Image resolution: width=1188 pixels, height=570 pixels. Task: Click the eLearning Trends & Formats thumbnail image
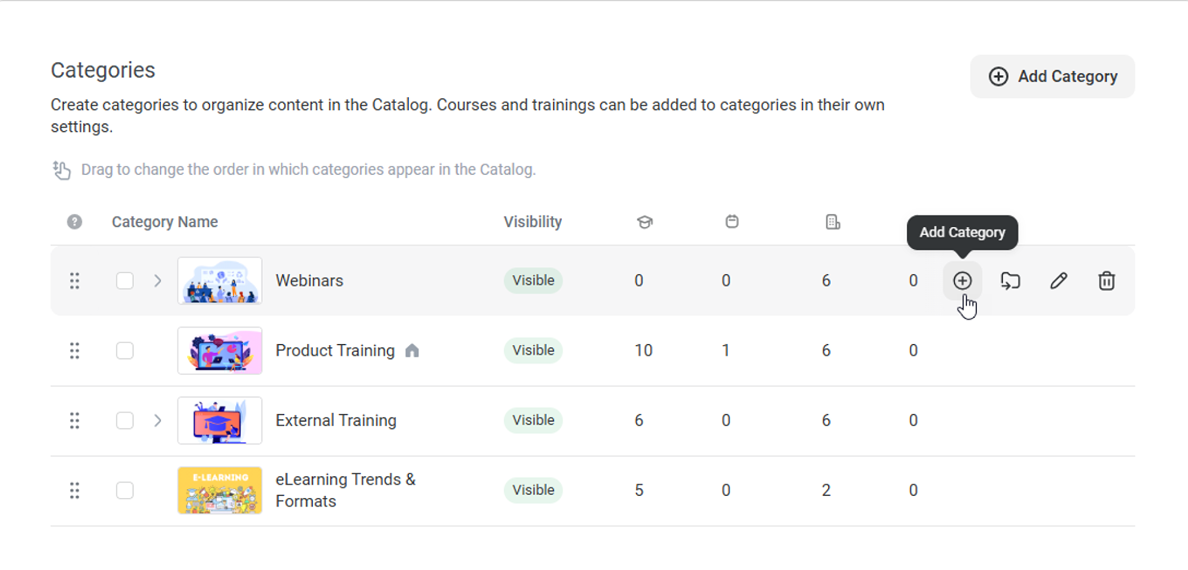tap(220, 491)
